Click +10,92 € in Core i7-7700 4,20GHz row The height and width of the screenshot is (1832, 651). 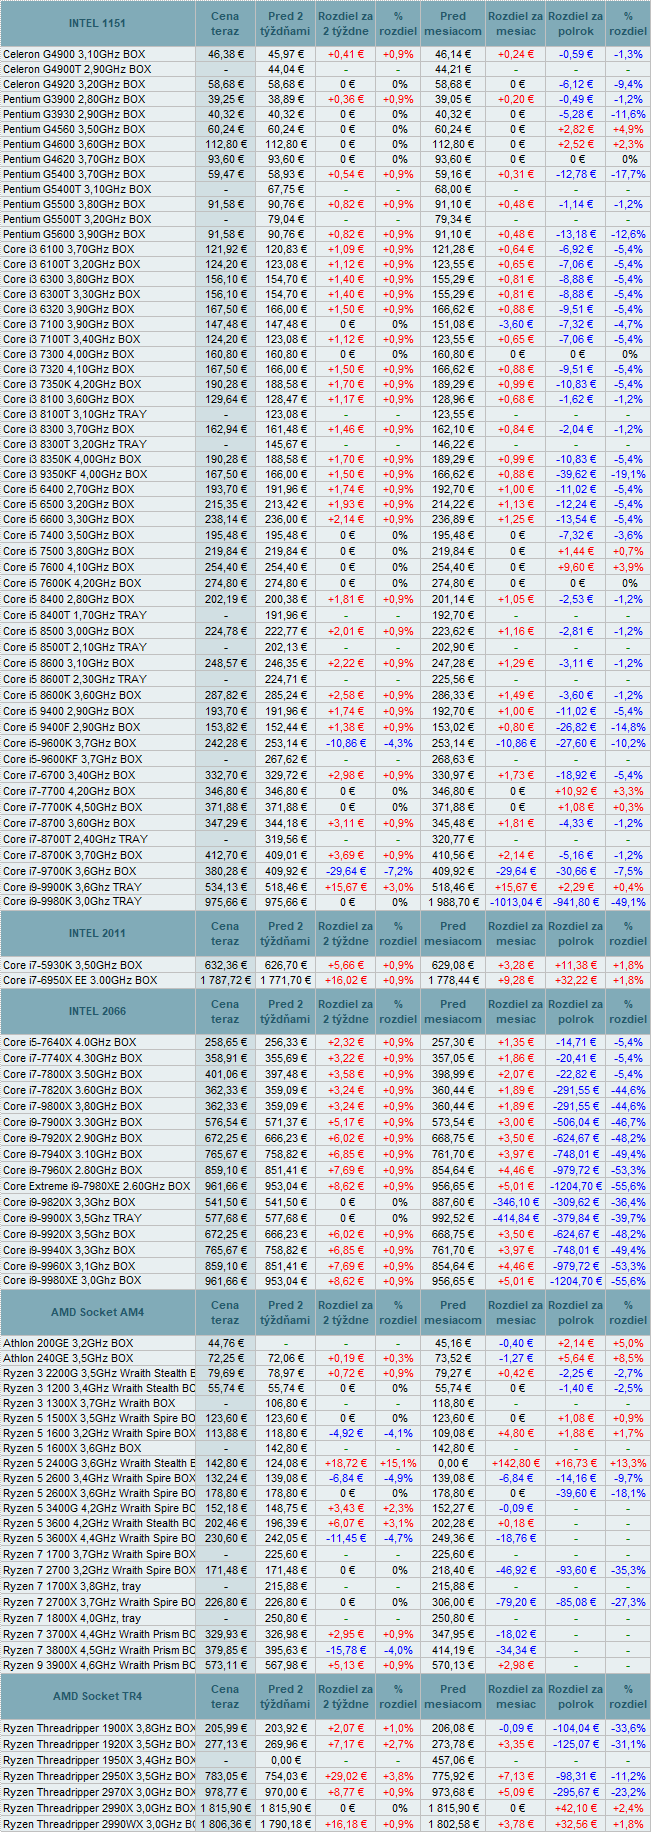click(x=576, y=791)
